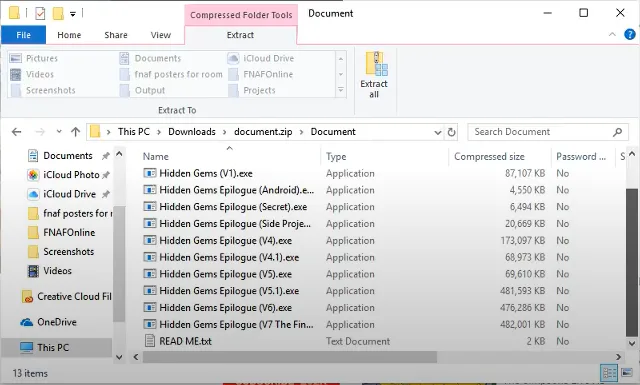Open the File tab

23,35
